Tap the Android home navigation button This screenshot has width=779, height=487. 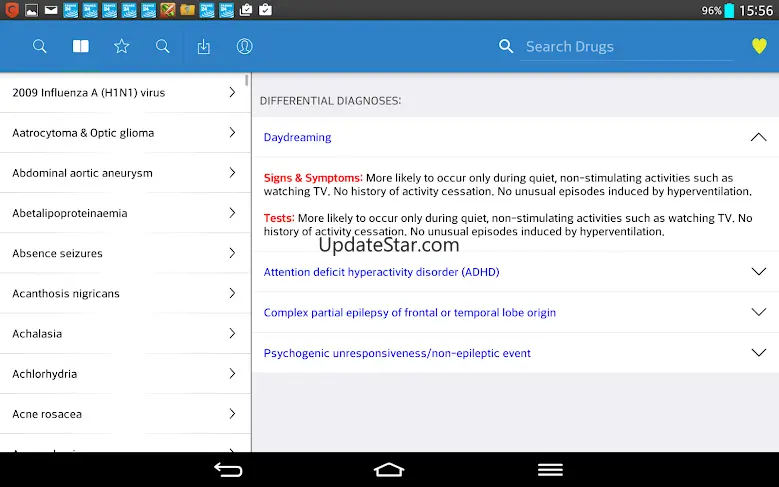pyautogui.click(x=389, y=470)
